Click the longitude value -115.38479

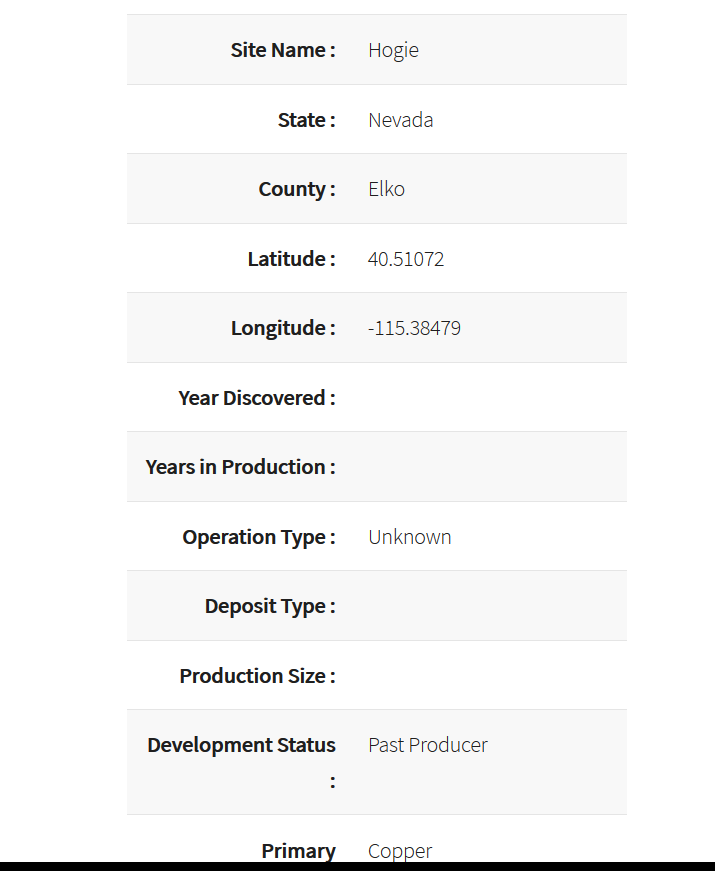[x=414, y=328]
